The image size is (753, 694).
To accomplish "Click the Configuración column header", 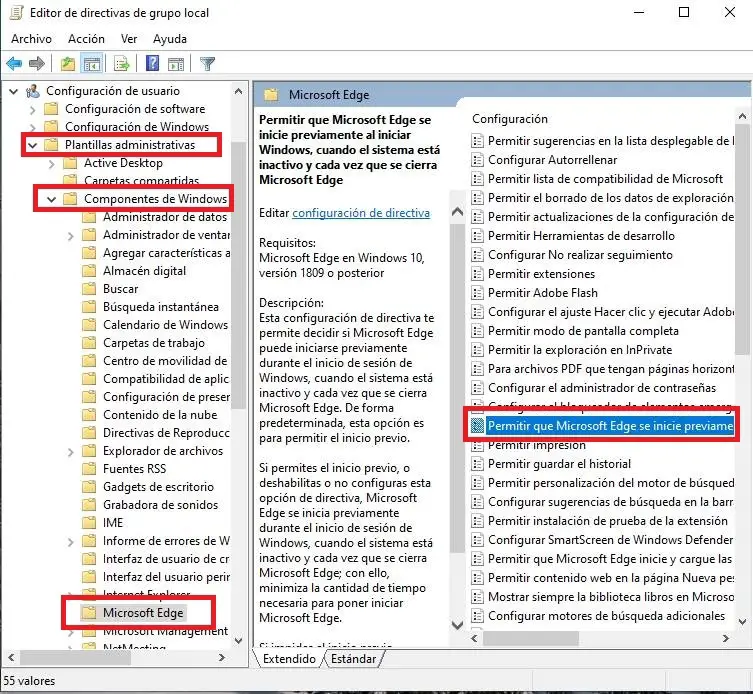I will click(x=510, y=119).
